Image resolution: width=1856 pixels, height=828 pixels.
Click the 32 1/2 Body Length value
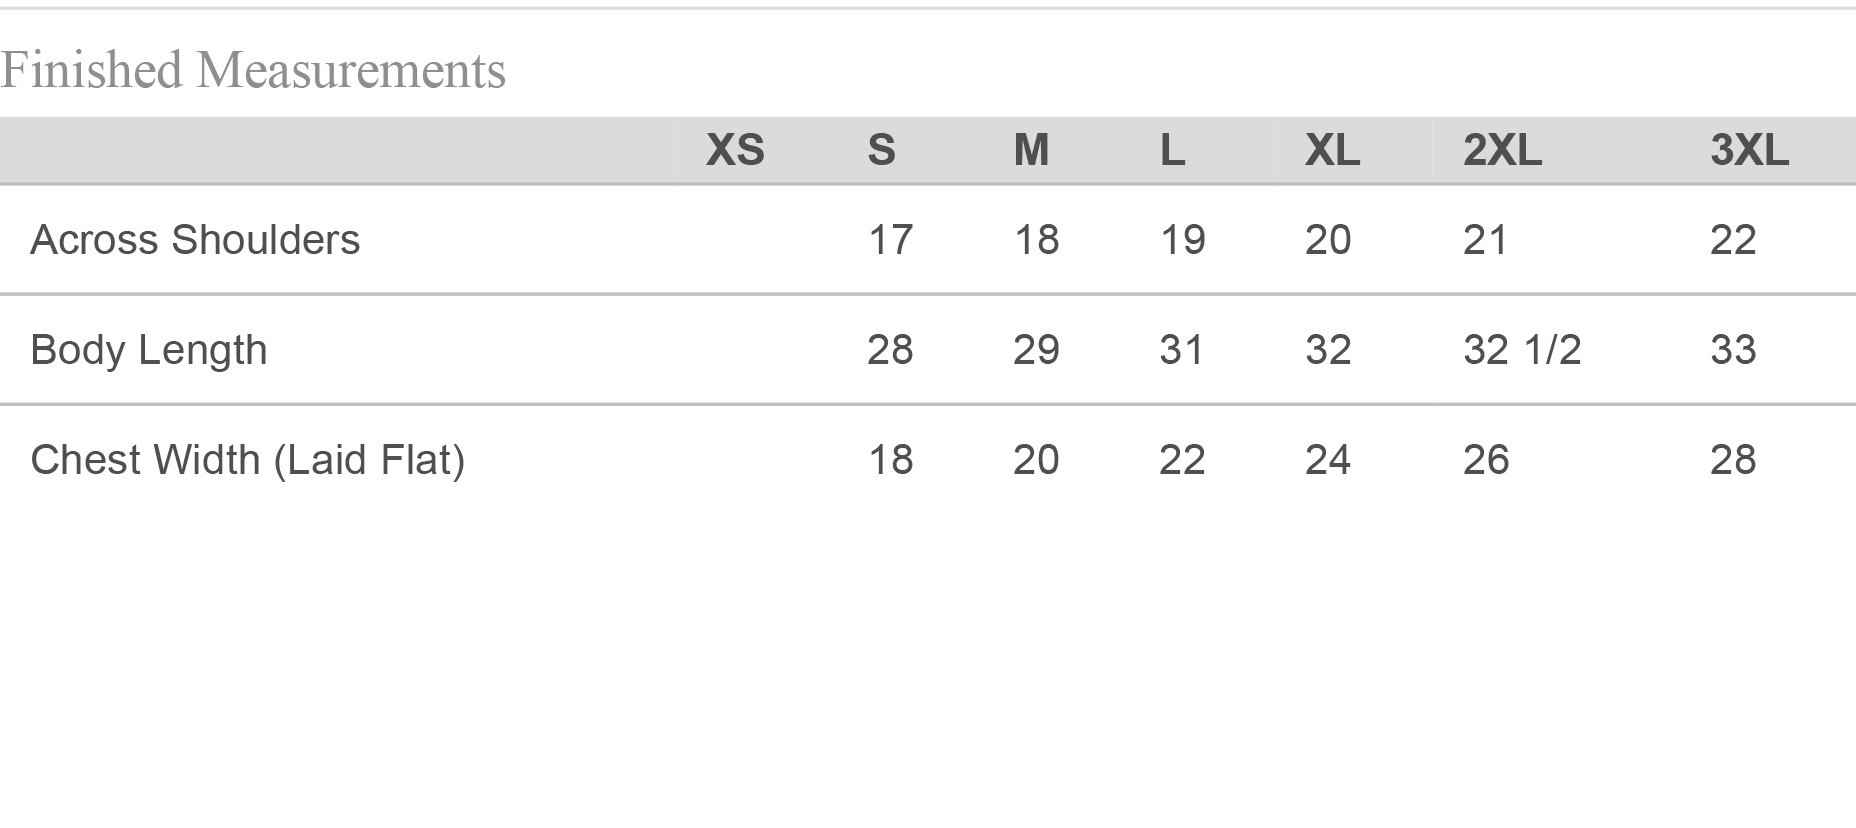(x=1522, y=350)
